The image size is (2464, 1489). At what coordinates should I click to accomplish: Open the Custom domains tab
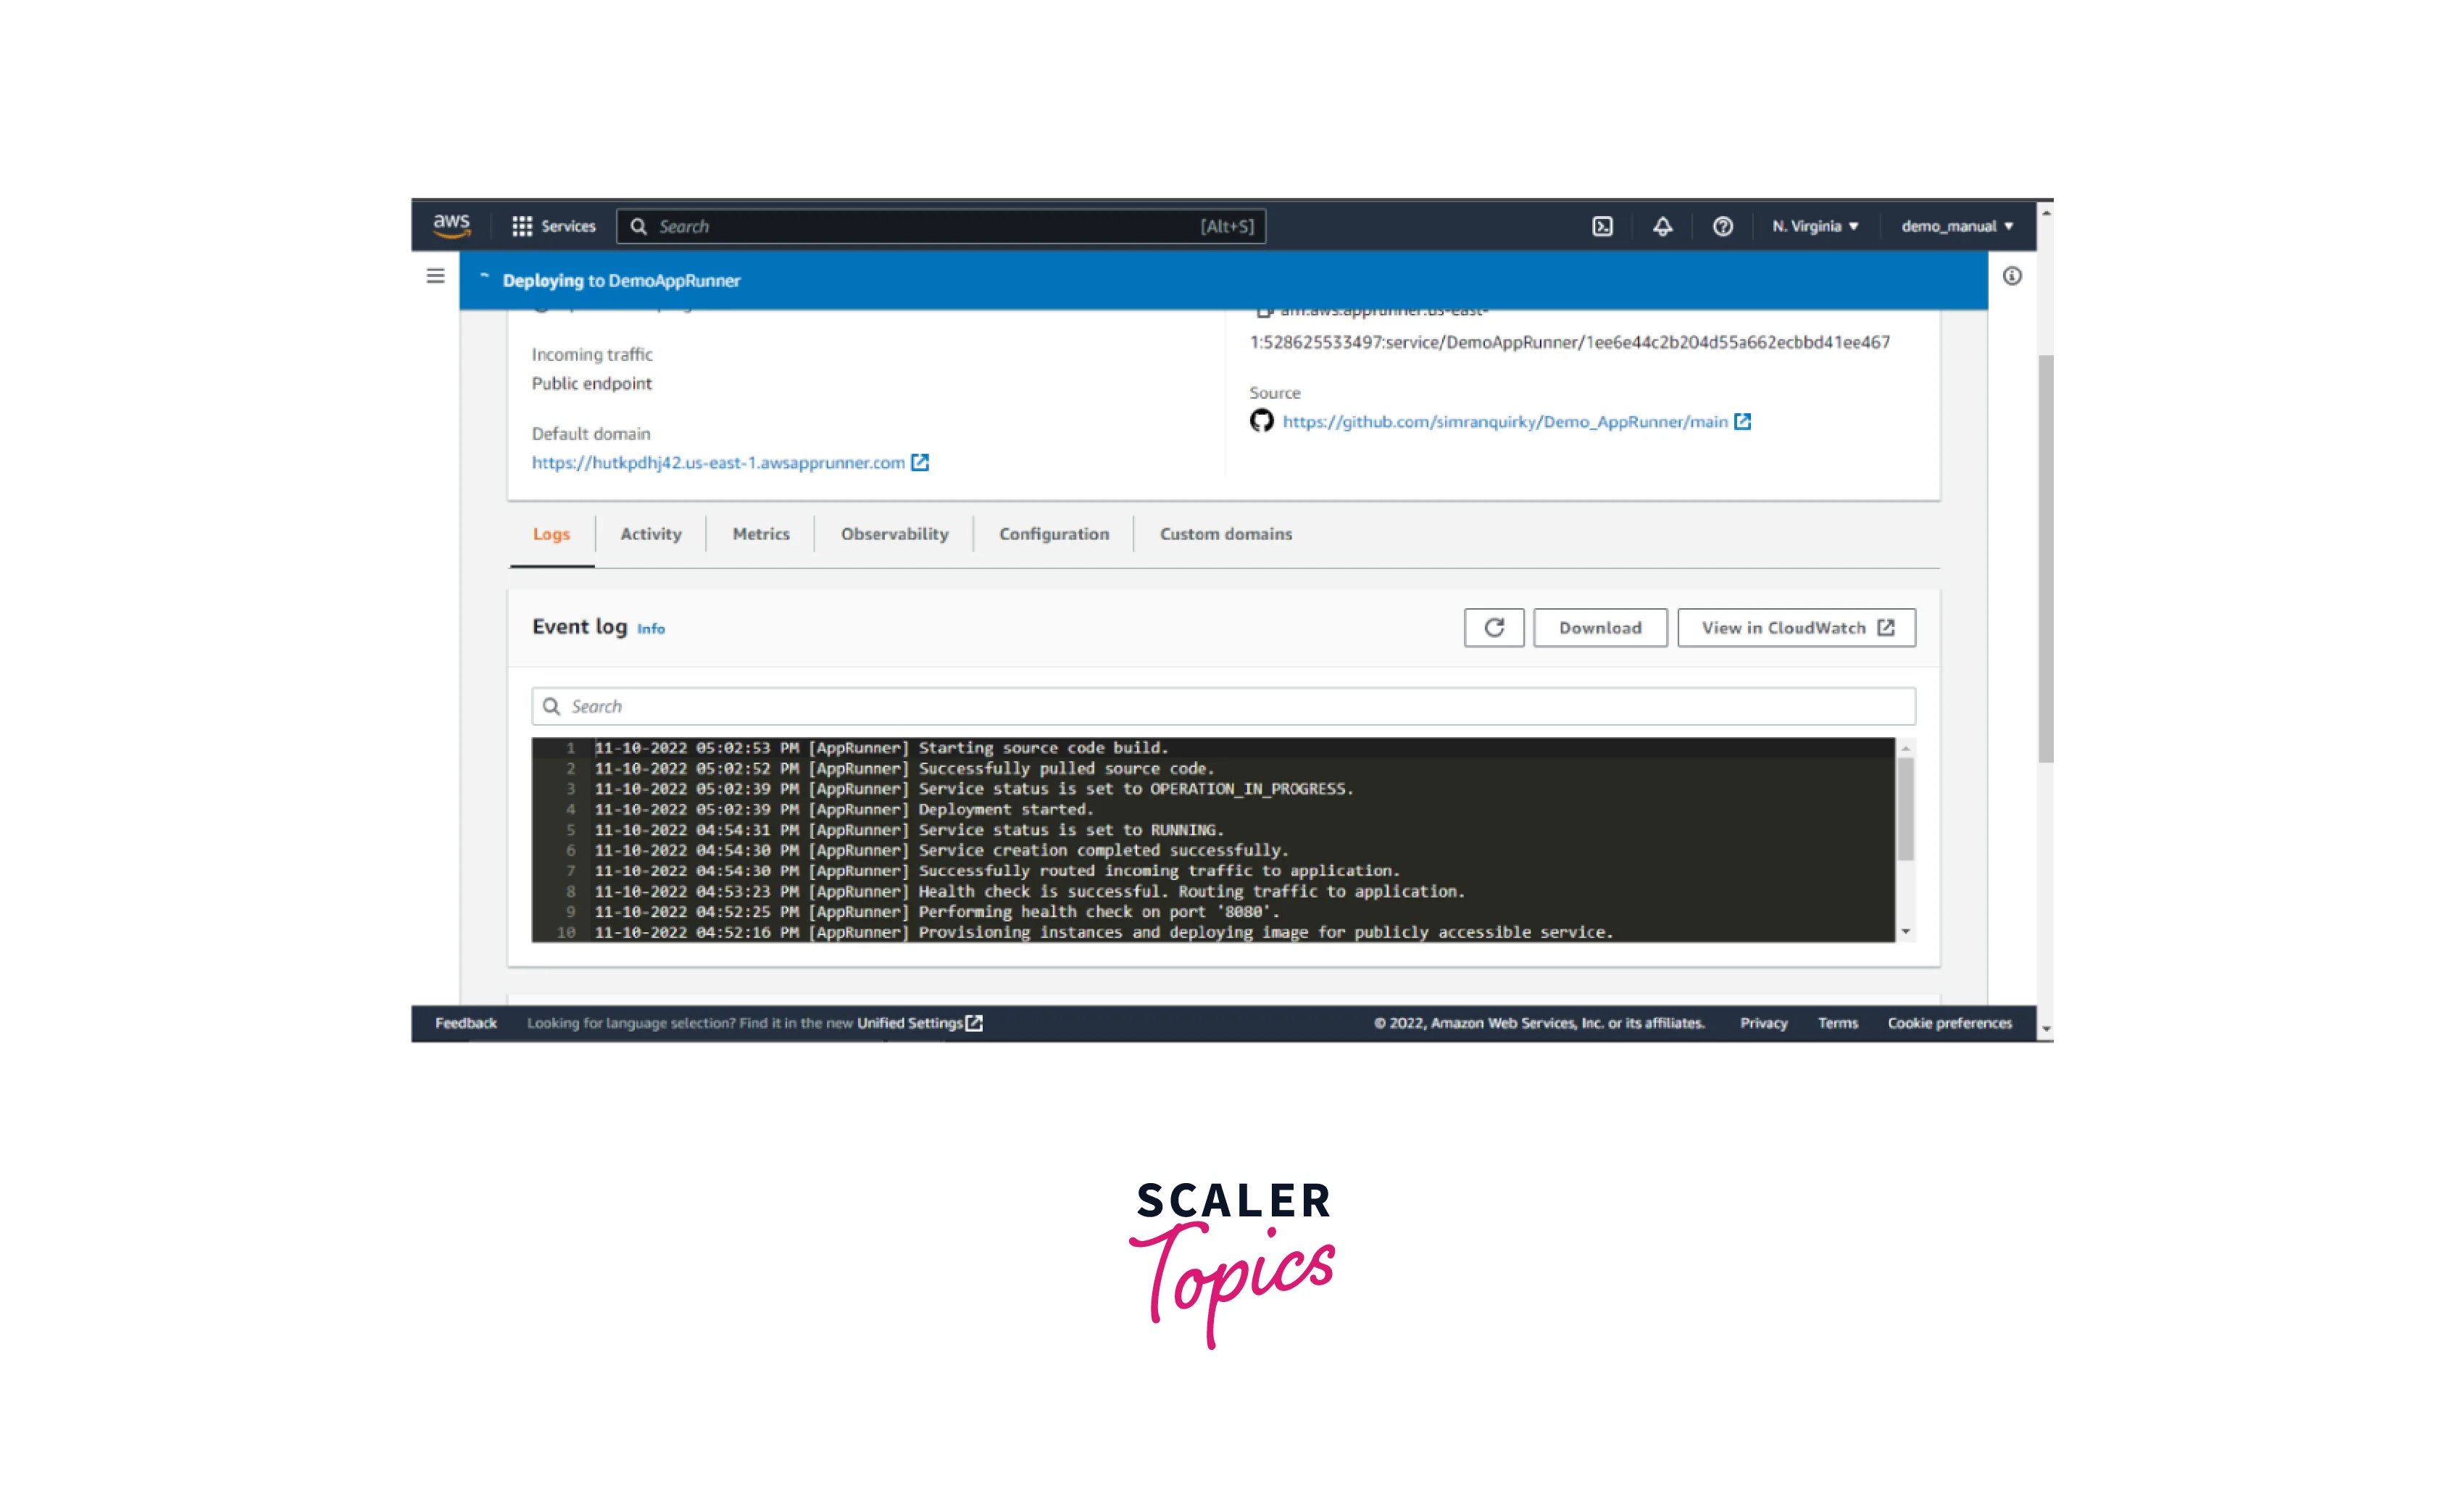tap(1225, 534)
